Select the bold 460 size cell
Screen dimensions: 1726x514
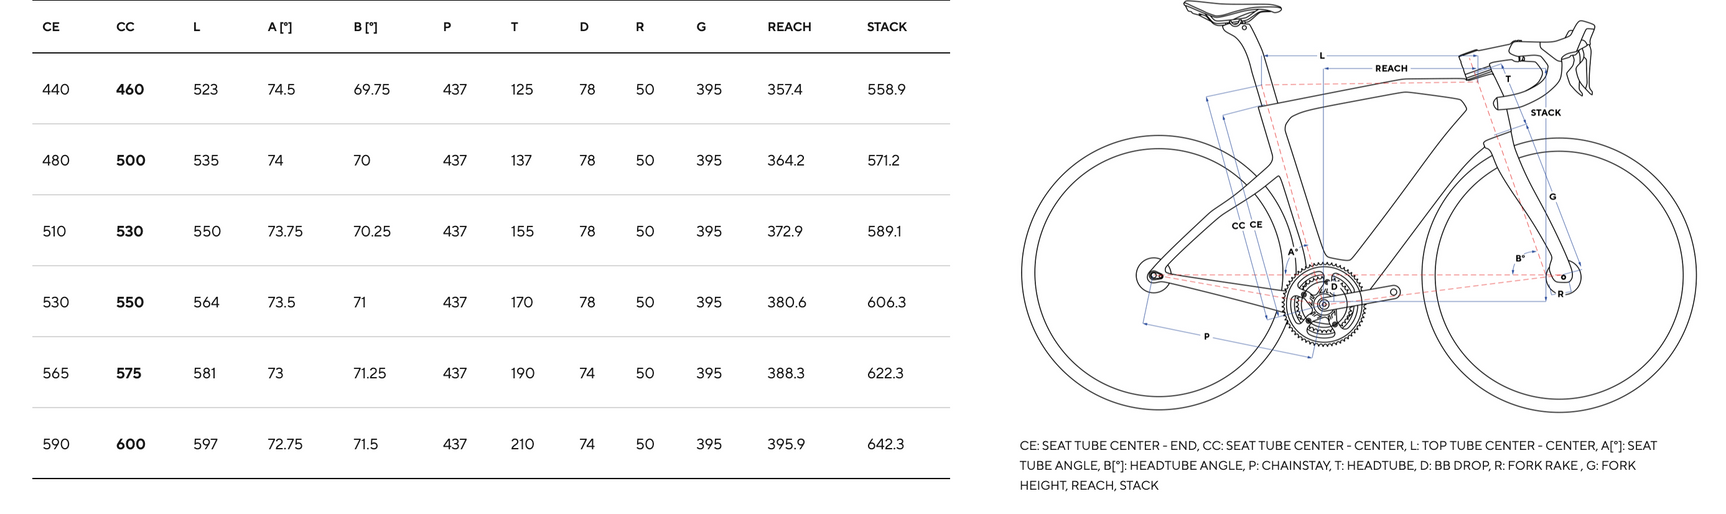click(x=130, y=90)
